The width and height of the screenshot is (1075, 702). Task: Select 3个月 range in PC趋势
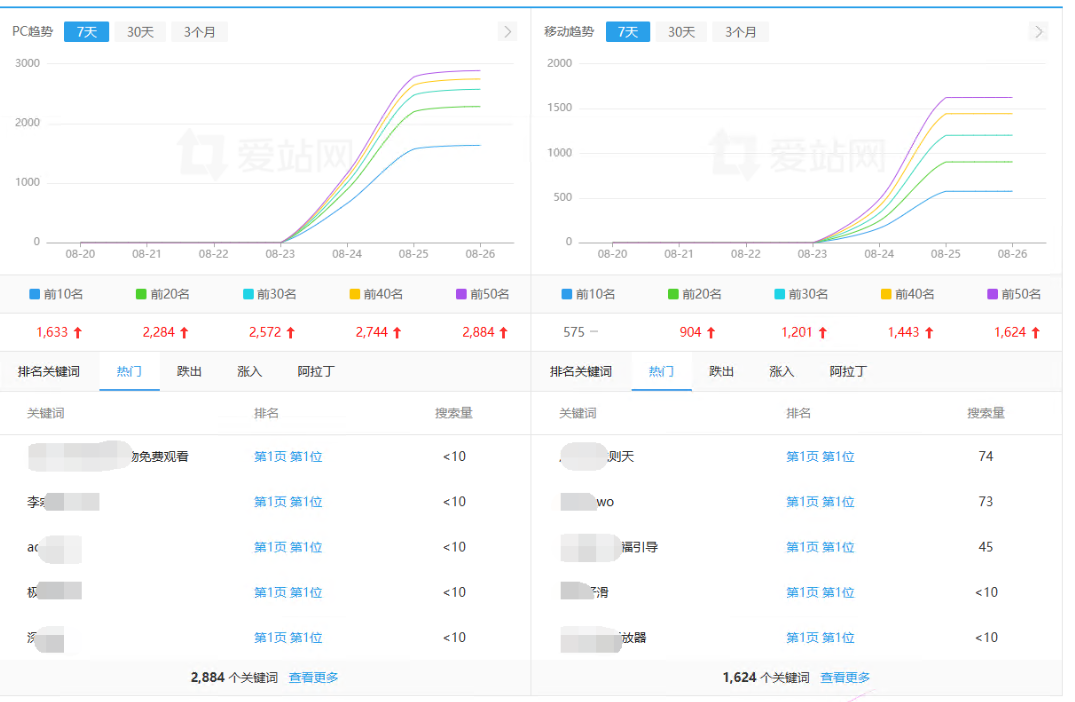coord(200,32)
